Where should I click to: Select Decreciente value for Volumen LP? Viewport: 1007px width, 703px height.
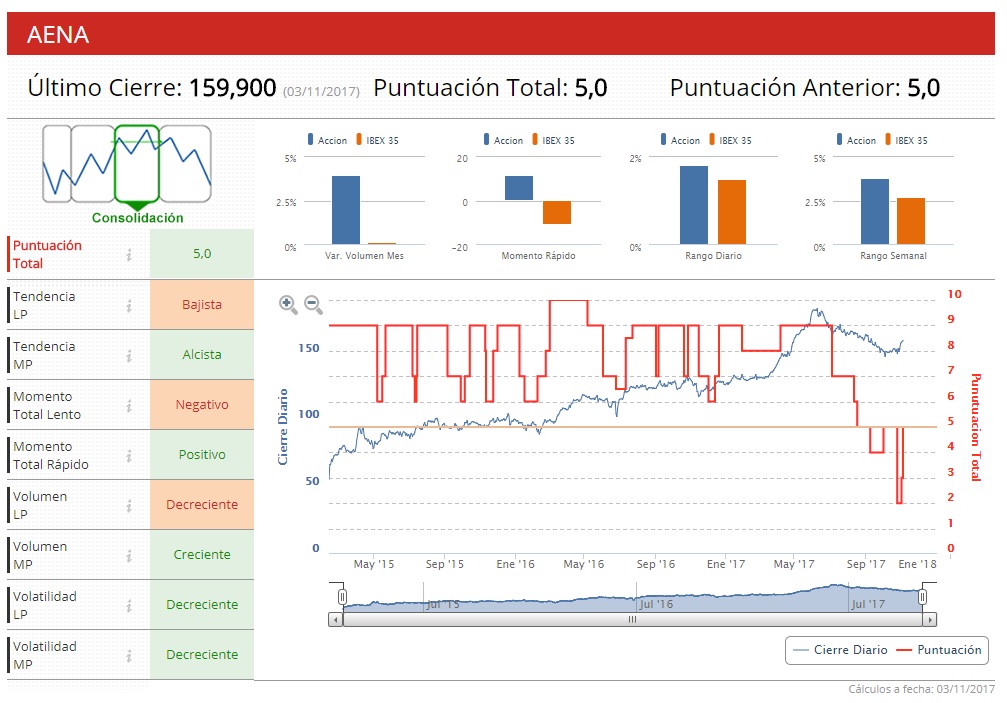pyautogui.click(x=202, y=505)
